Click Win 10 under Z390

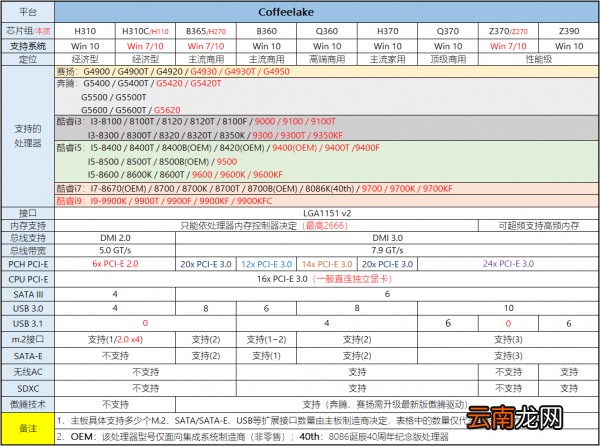click(569, 46)
